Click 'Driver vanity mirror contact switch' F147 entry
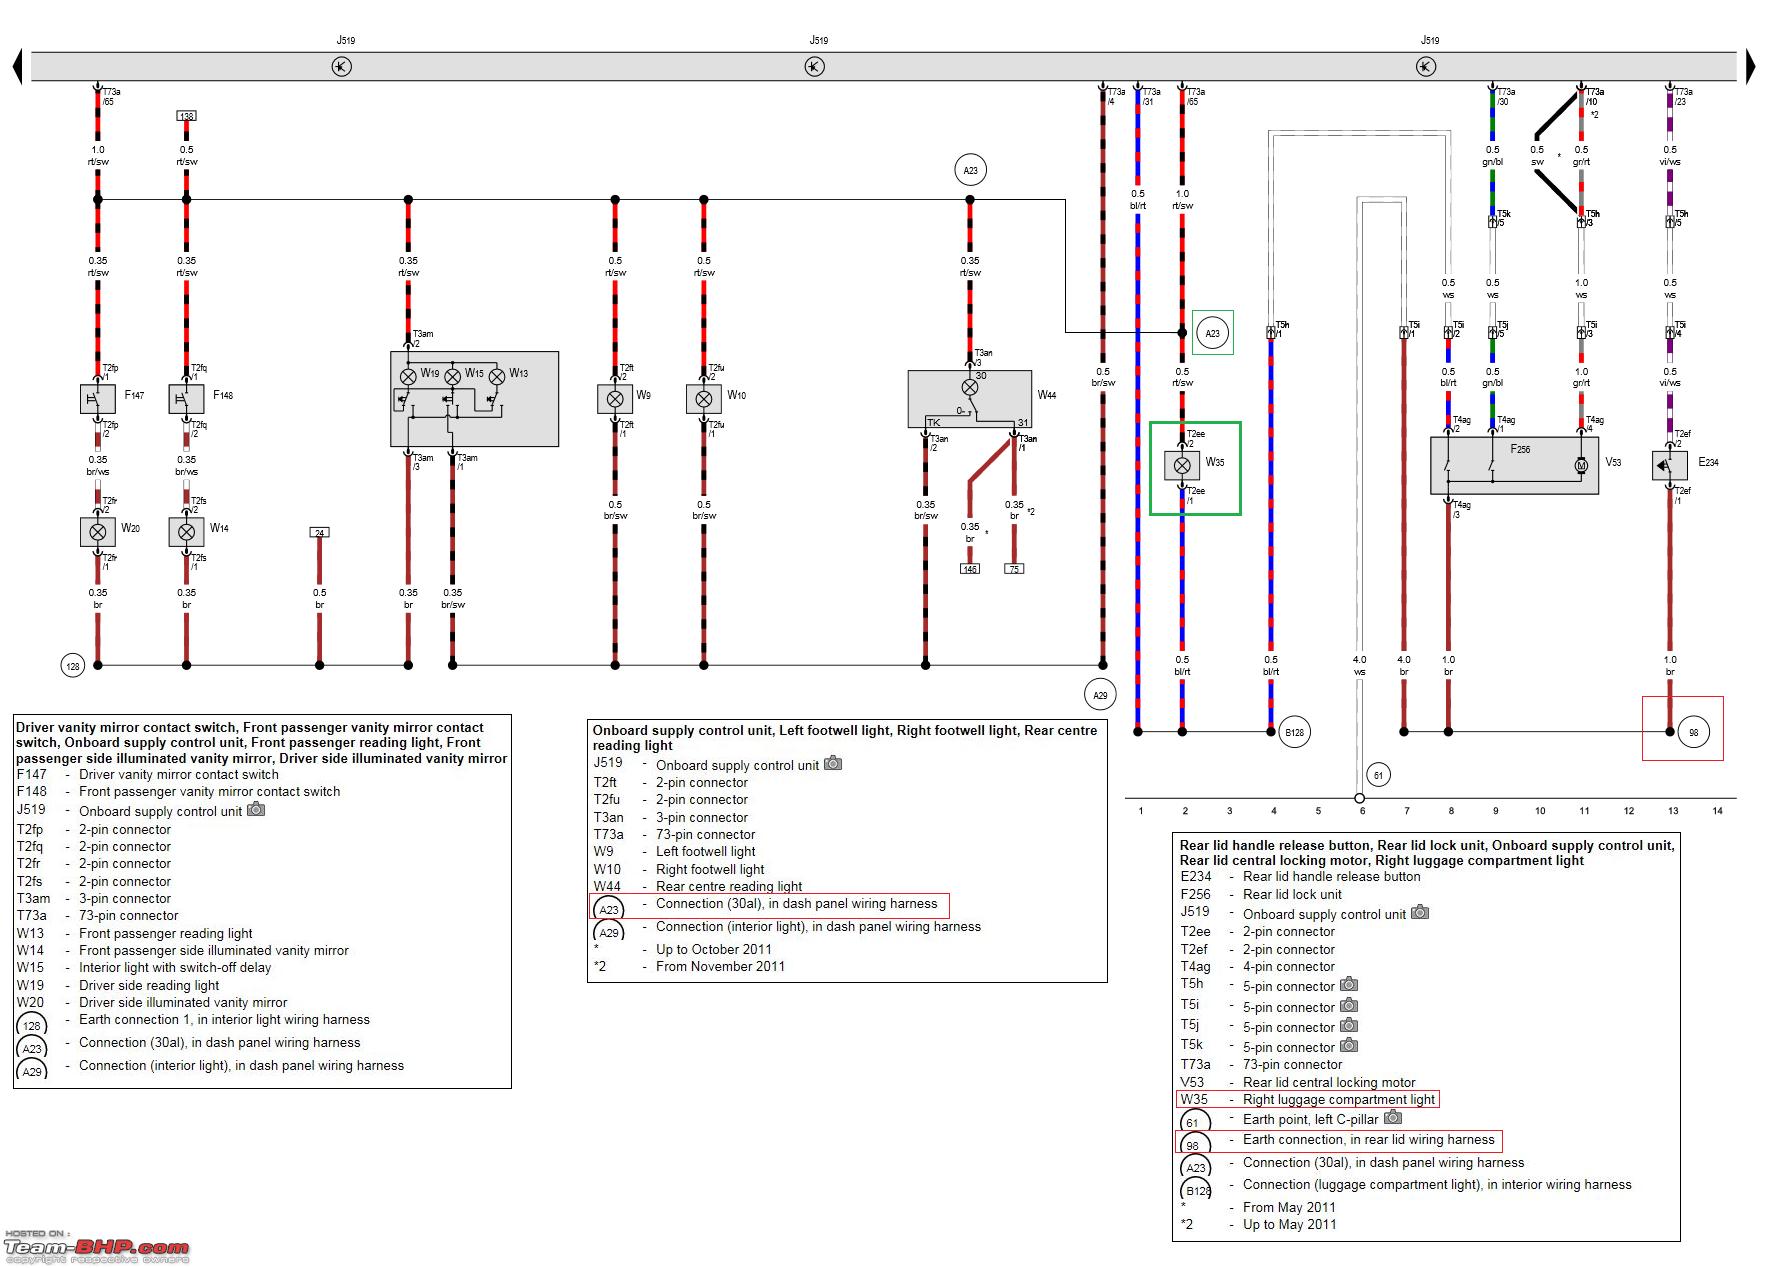The height and width of the screenshot is (1268, 1768). point(179,774)
